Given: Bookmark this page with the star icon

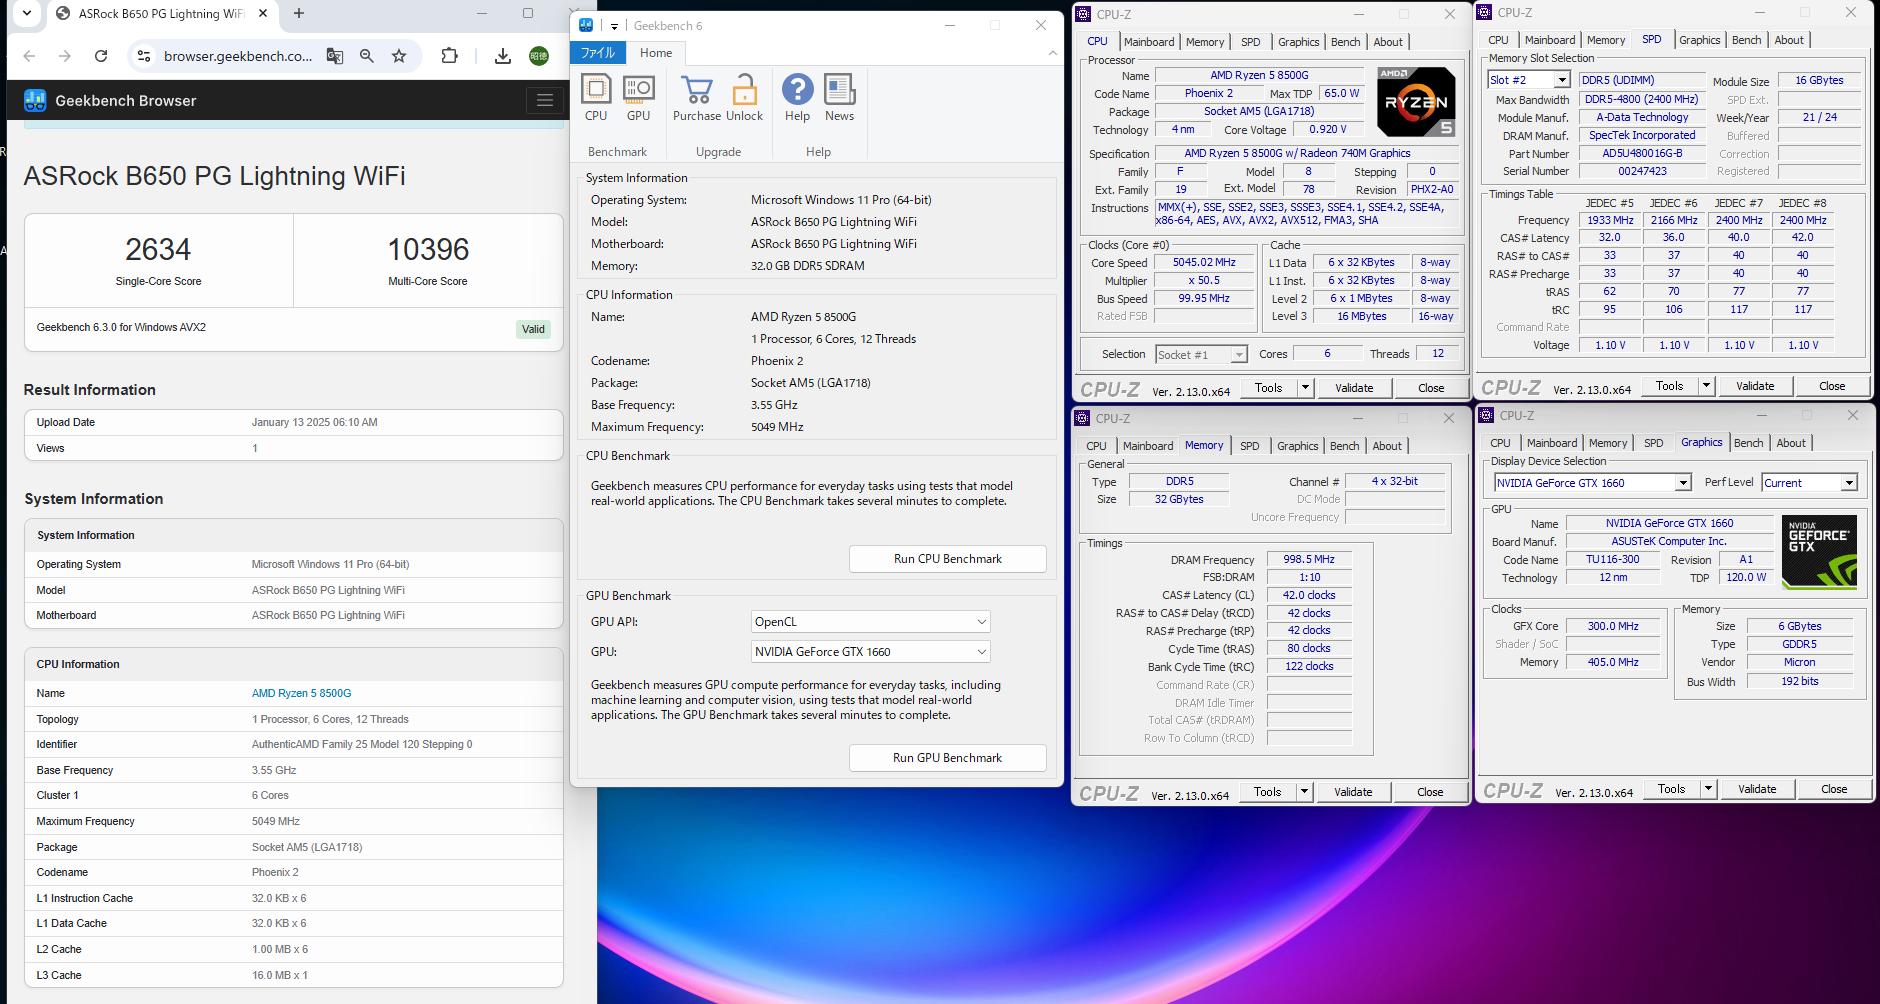Looking at the screenshot, I should click(x=399, y=56).
